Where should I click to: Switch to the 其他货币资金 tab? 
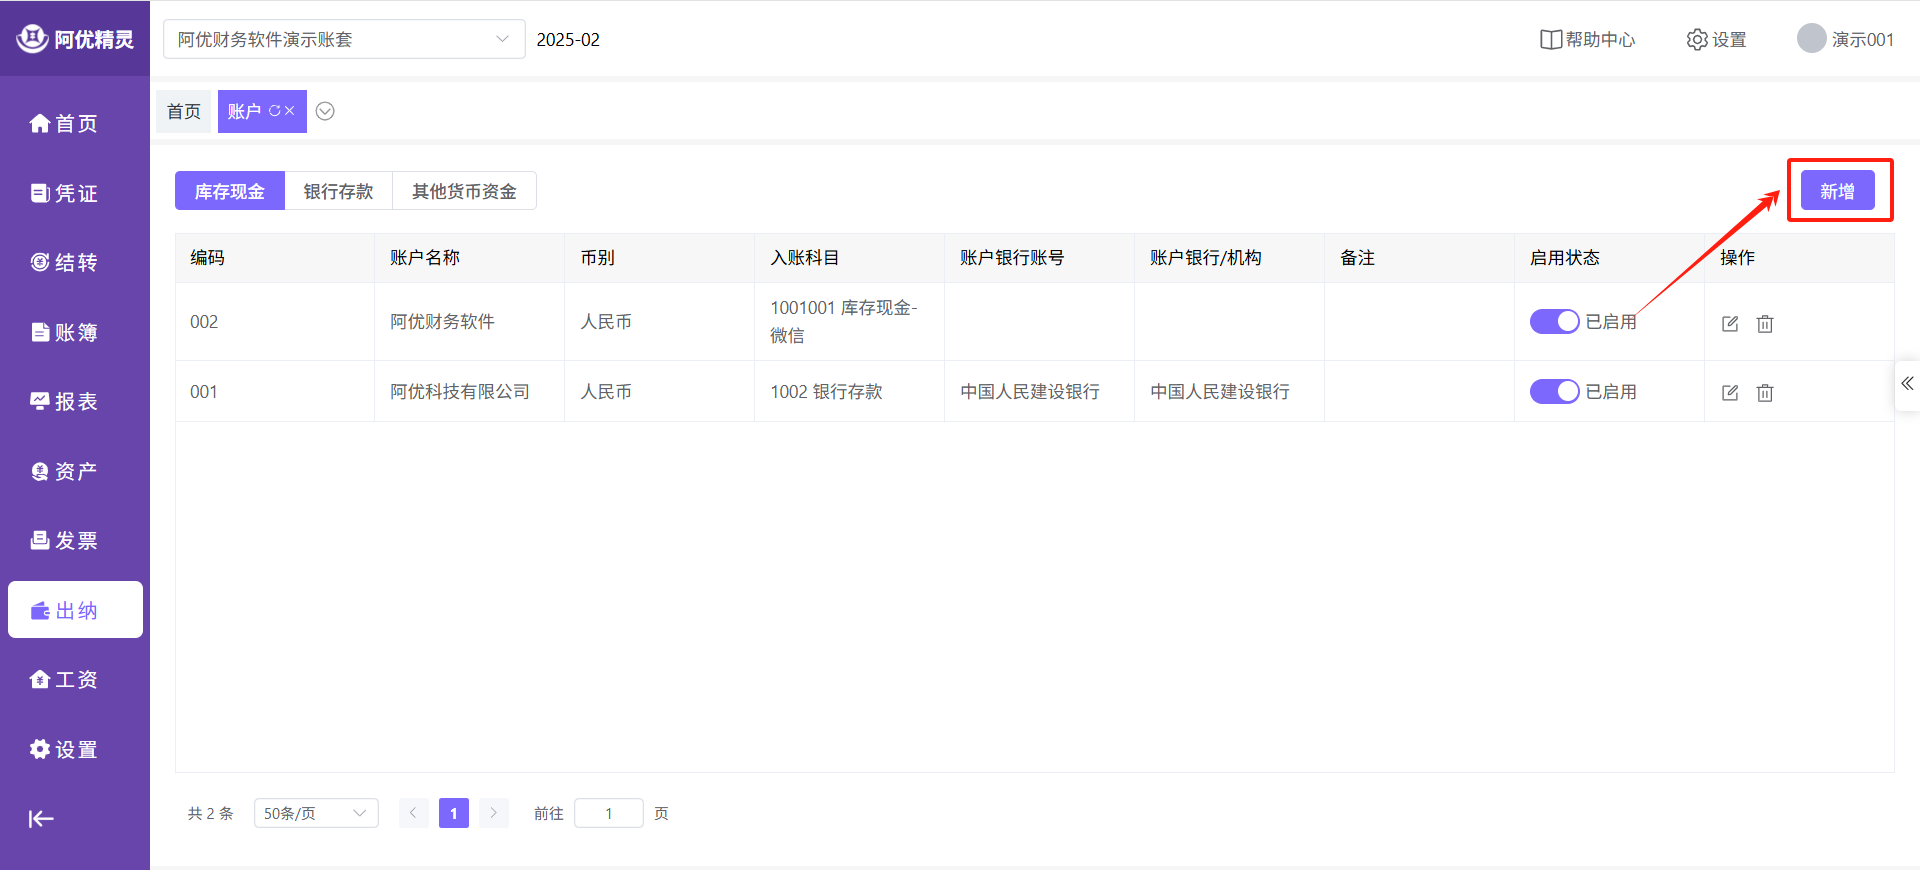464,191
